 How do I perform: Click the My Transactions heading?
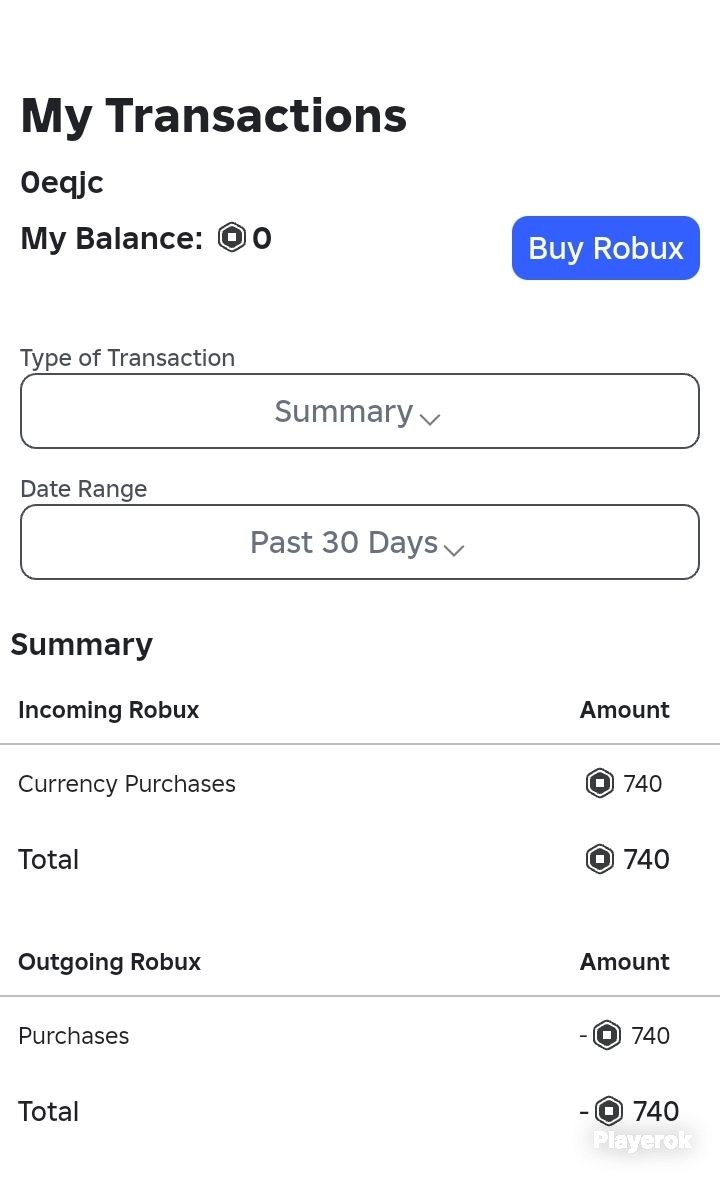click(213, 116)
